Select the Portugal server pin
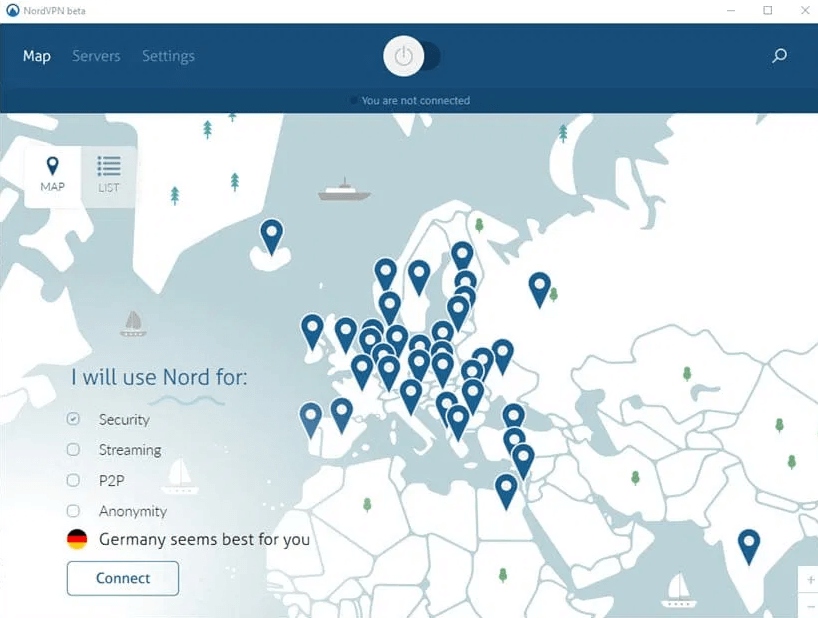 tap(310, 419)
